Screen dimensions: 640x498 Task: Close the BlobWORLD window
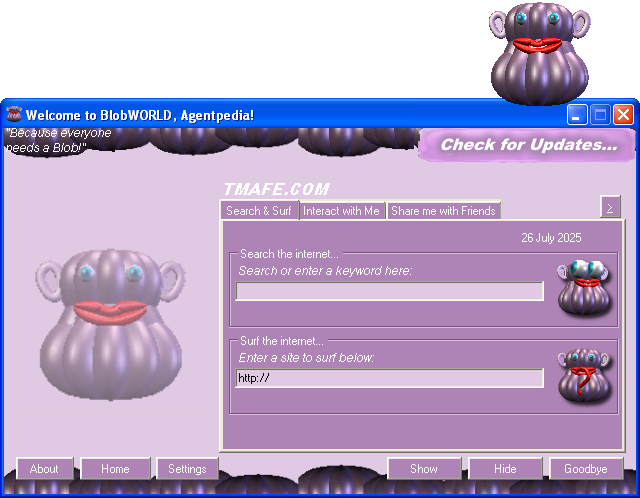click(x=624, y=115)
